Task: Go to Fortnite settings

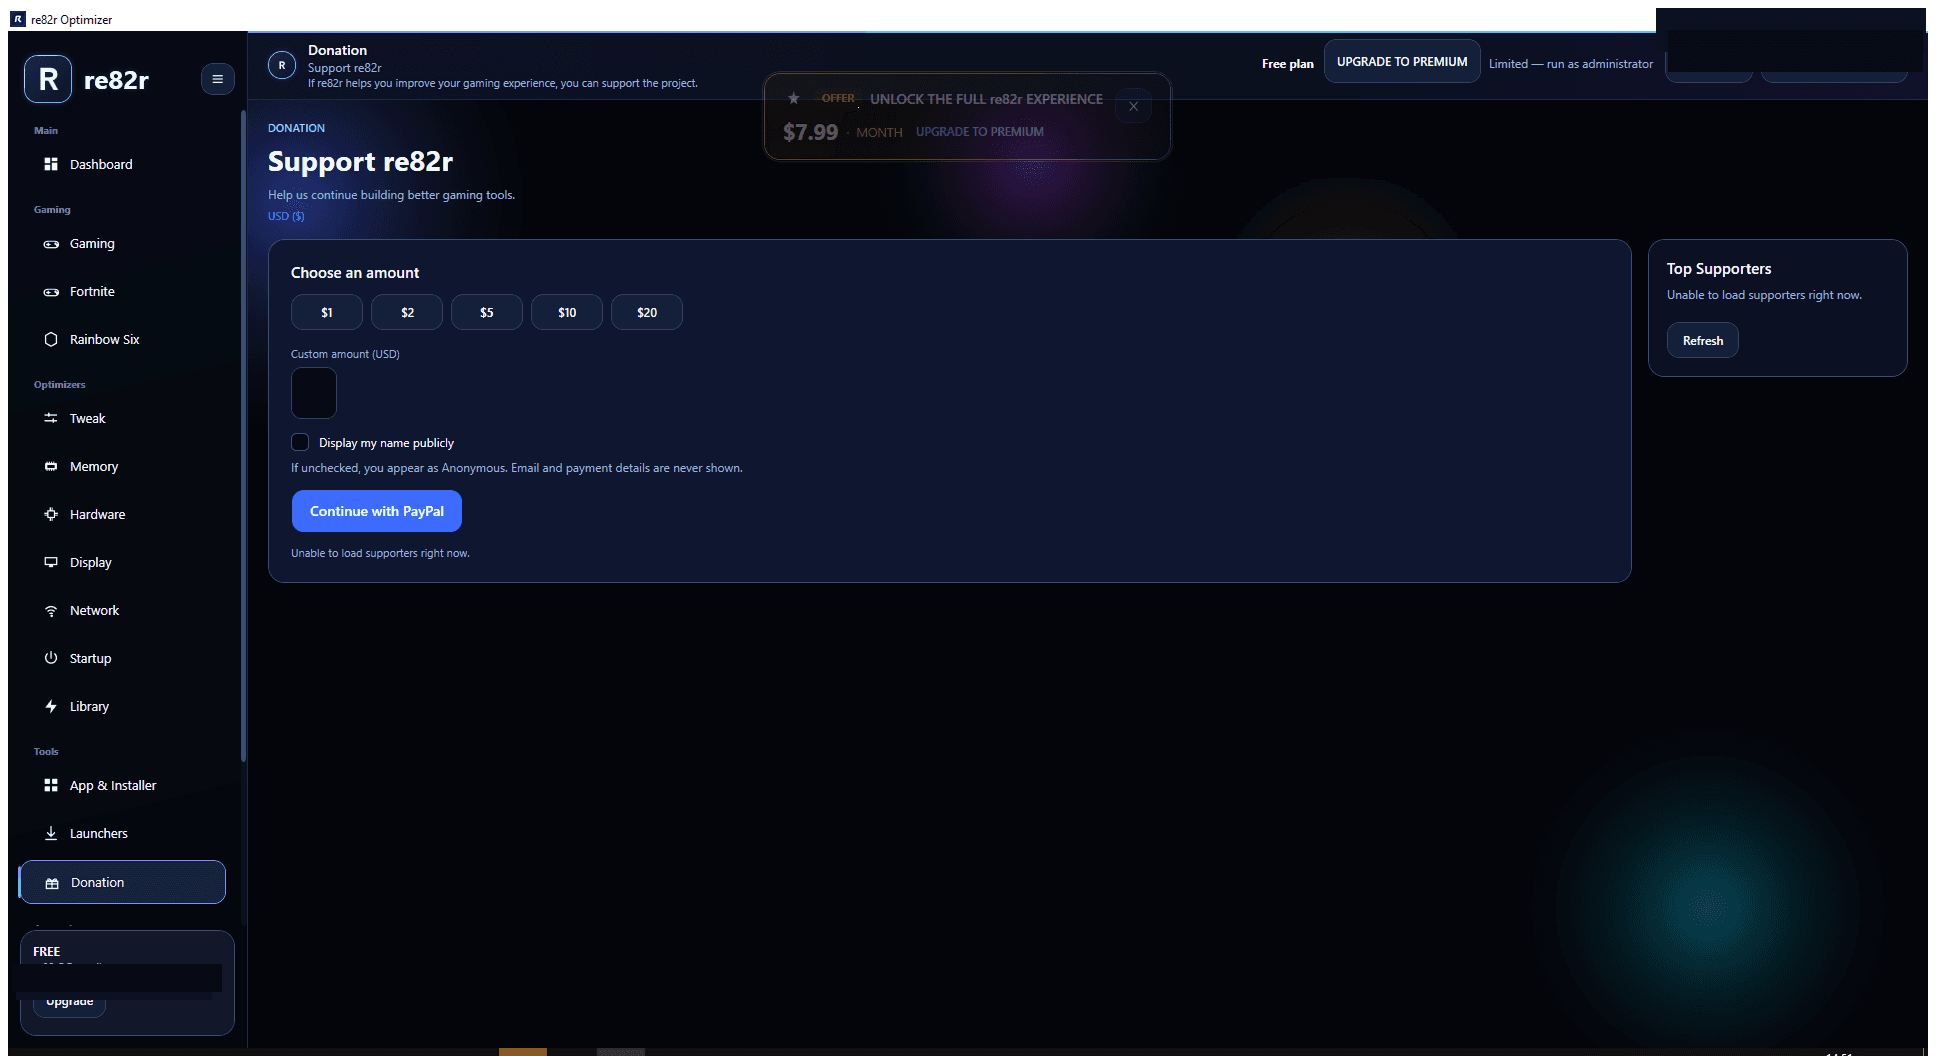Action: (122, 292)
